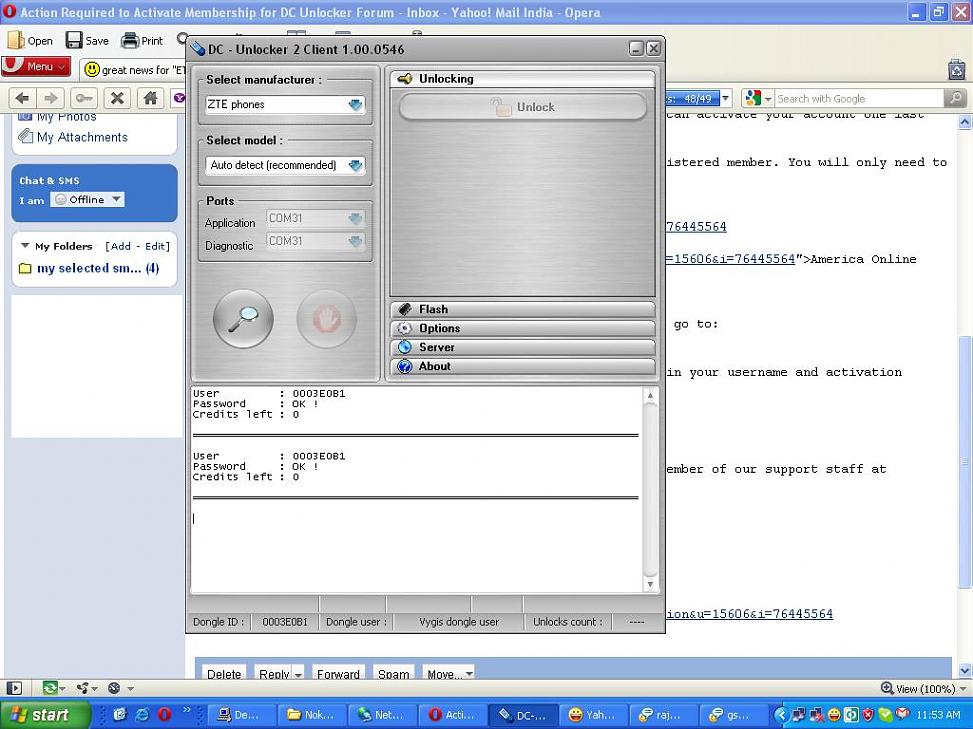Click the password wand key icon
The height and width of the screenshot is (729, 973).
click(x=84, y=98)
